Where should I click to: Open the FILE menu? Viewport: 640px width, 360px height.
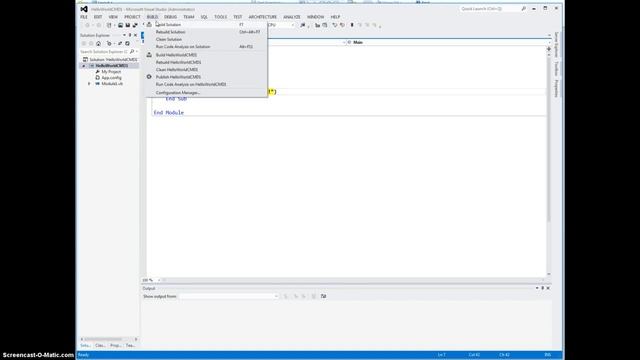coord(84,17)
